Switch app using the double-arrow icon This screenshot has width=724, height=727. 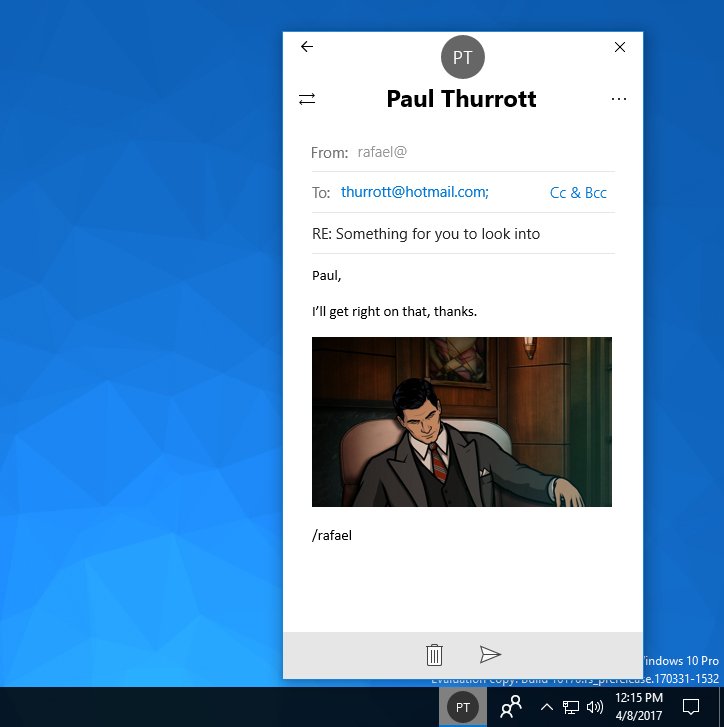307,99
